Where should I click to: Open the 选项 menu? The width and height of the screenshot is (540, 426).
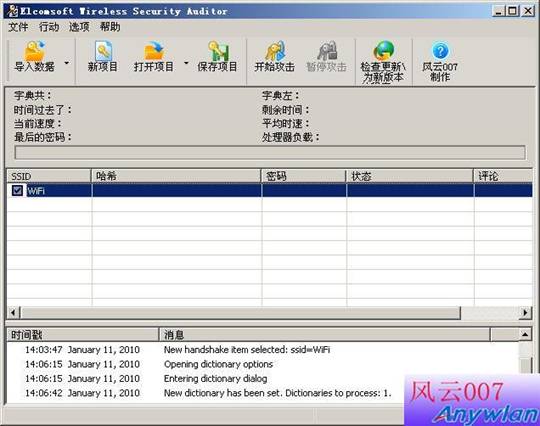click(x=79, y=27)
